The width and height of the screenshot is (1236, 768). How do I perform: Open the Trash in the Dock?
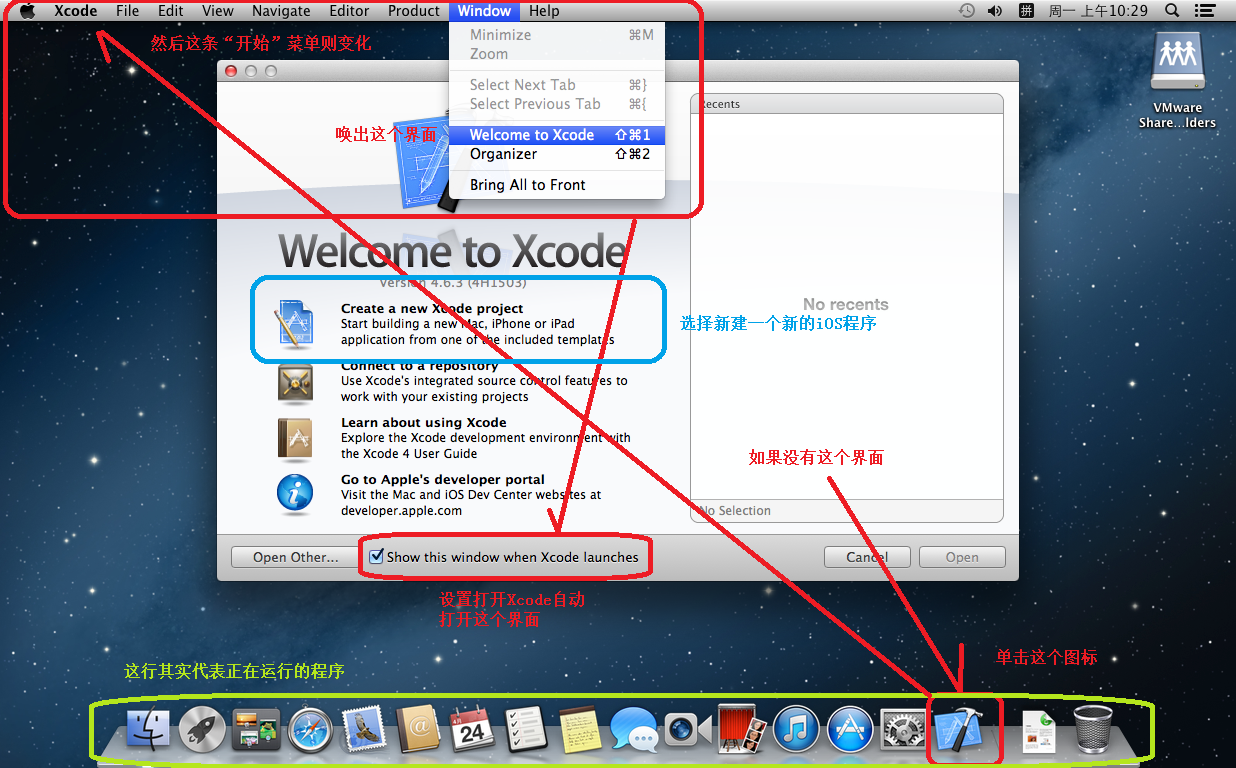pyautogui.click(x=1092, y=730)
